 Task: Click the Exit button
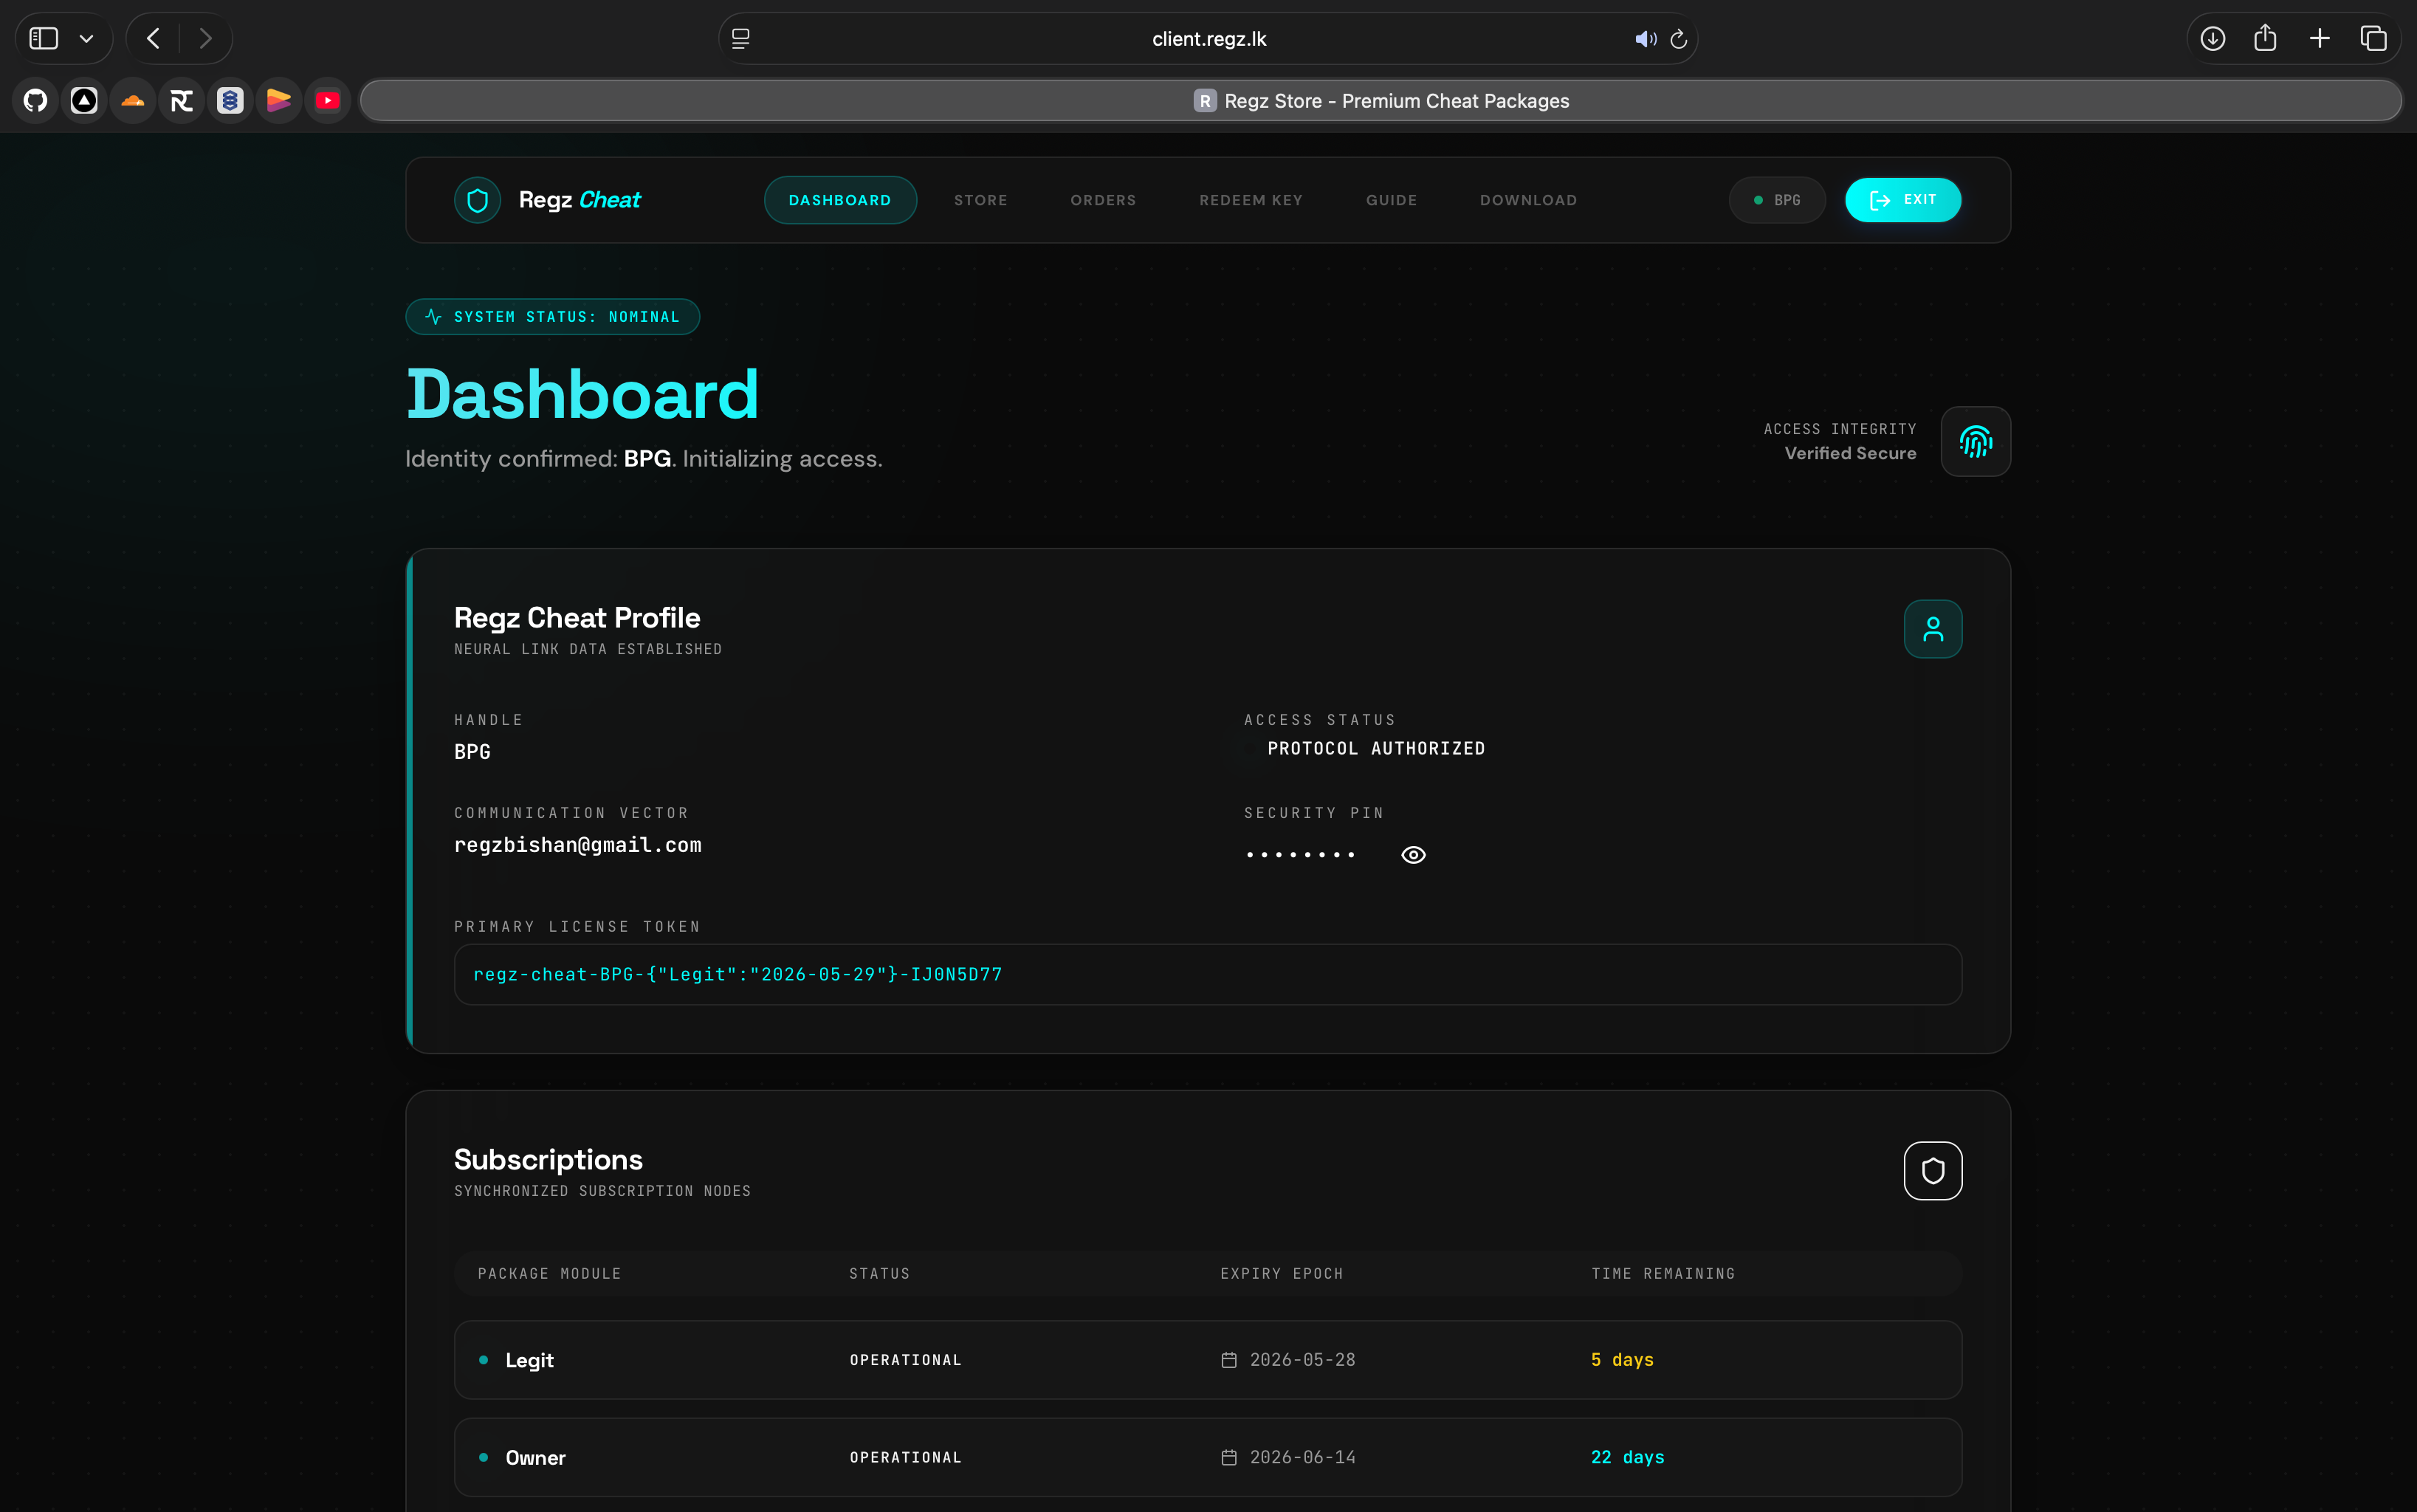pyautogui.click(x=1903, y=200)
